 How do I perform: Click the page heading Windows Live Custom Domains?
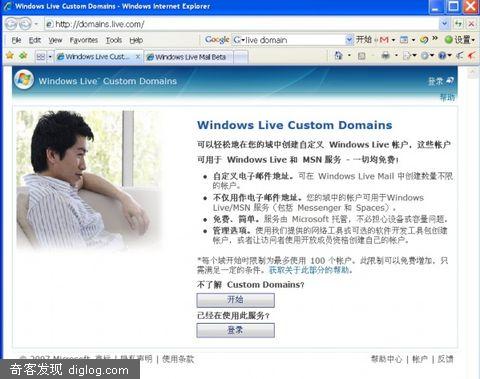(295, 125)
